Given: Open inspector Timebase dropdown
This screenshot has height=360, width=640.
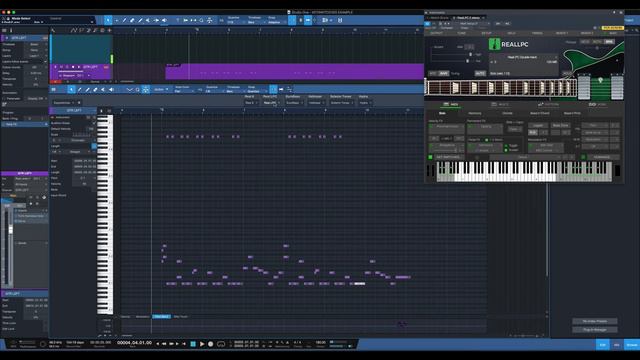Looking at the screenshot, I should tap(37, 44).
